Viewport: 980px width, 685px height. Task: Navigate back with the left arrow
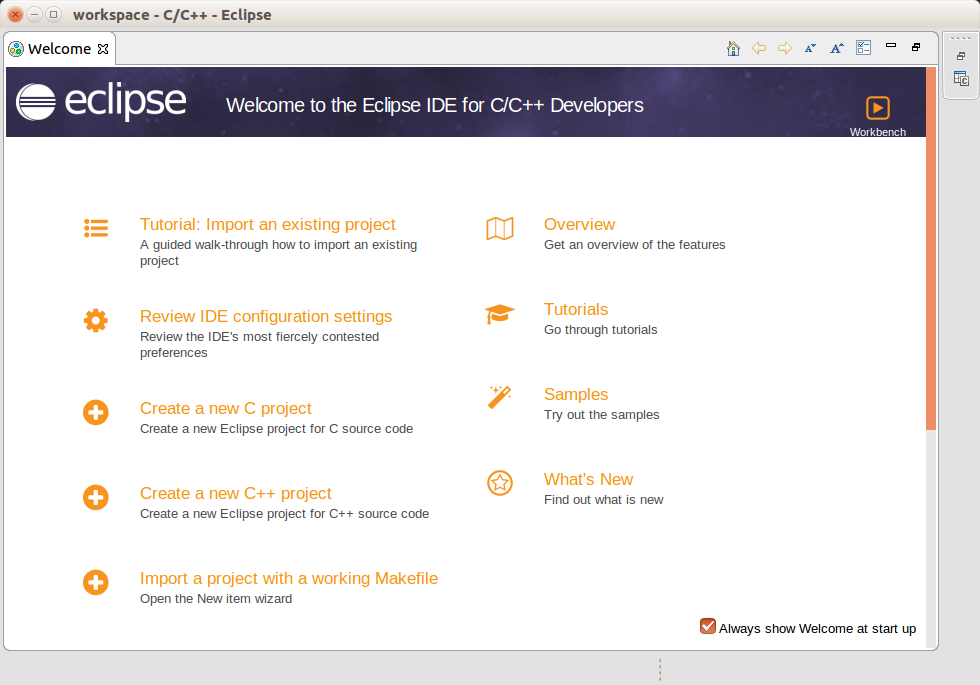tap(759, 48)
